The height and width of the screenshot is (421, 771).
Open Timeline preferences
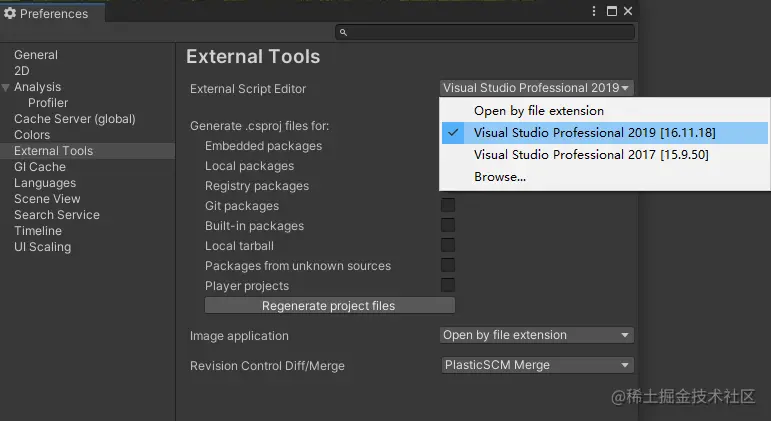pos(38,231)
